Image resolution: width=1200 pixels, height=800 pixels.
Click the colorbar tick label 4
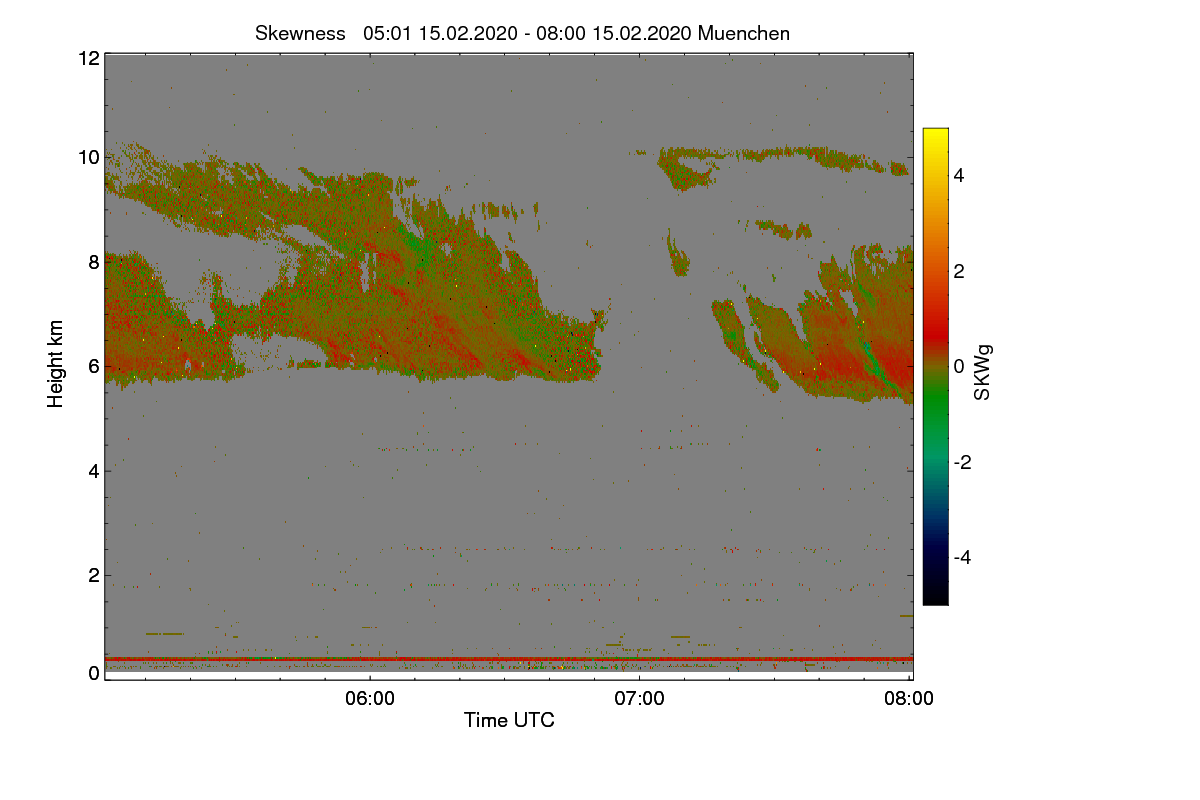coord(960,175)
